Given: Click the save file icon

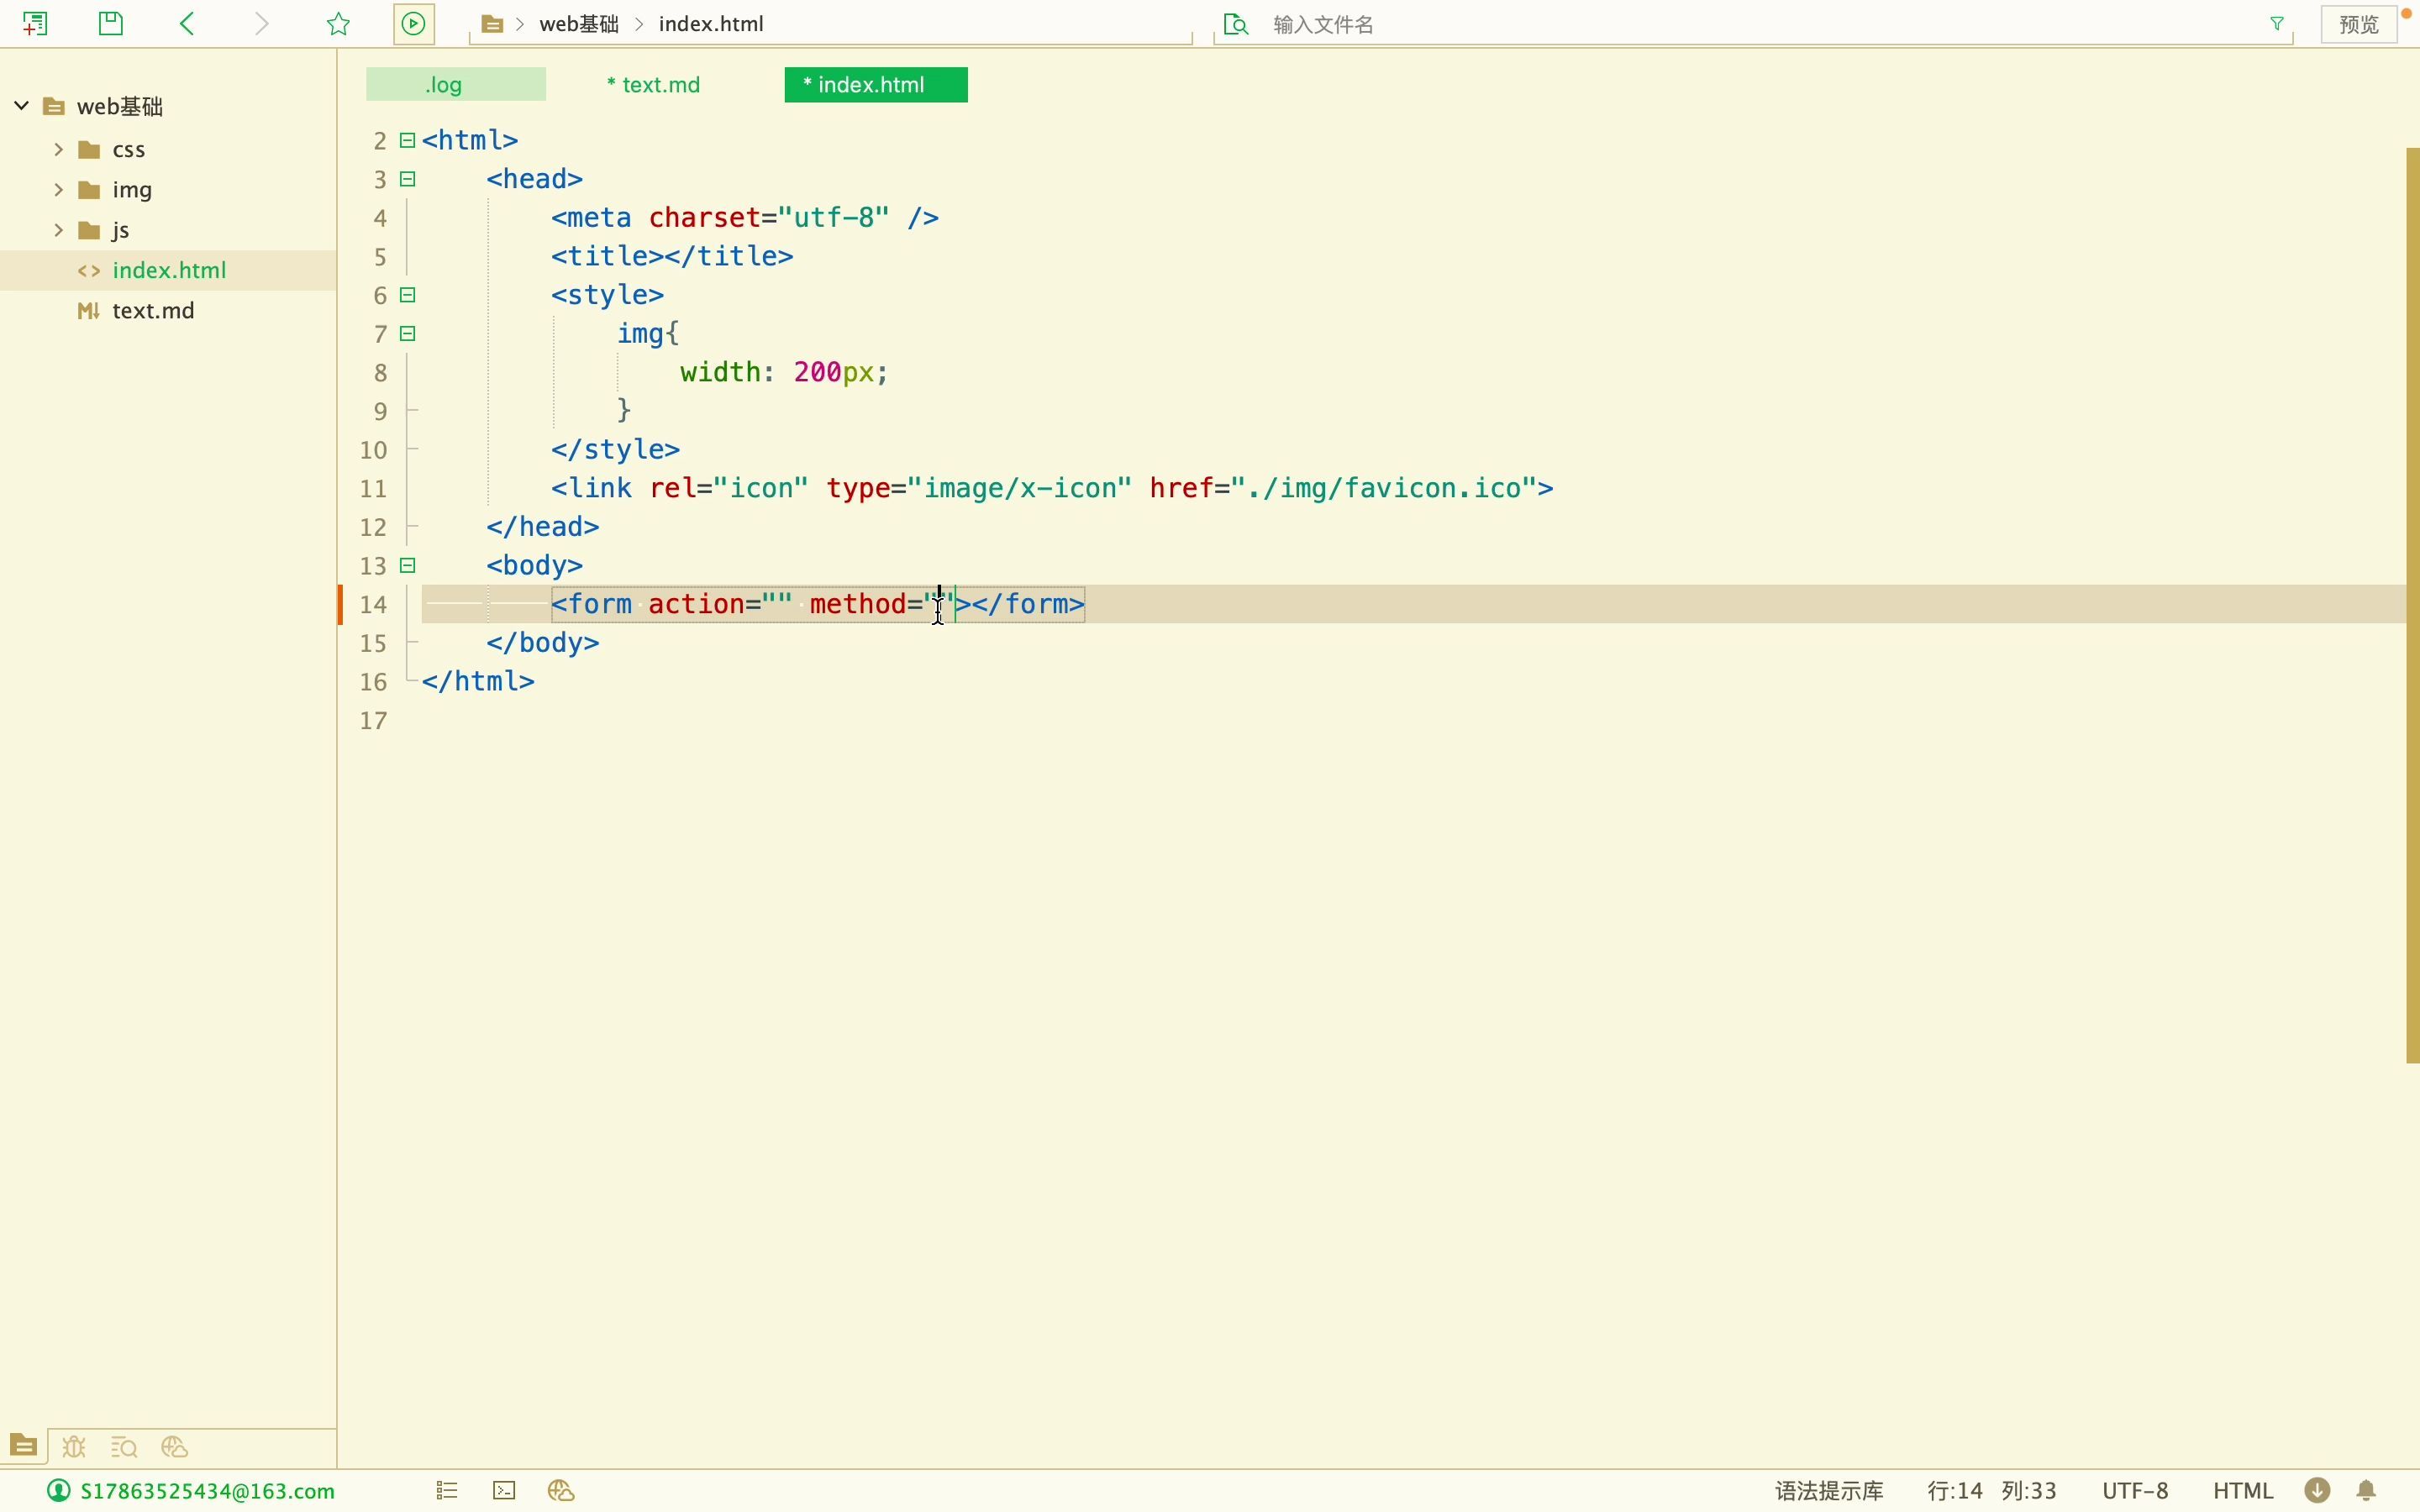Looking at the screenshot, I should coord(111,23).
